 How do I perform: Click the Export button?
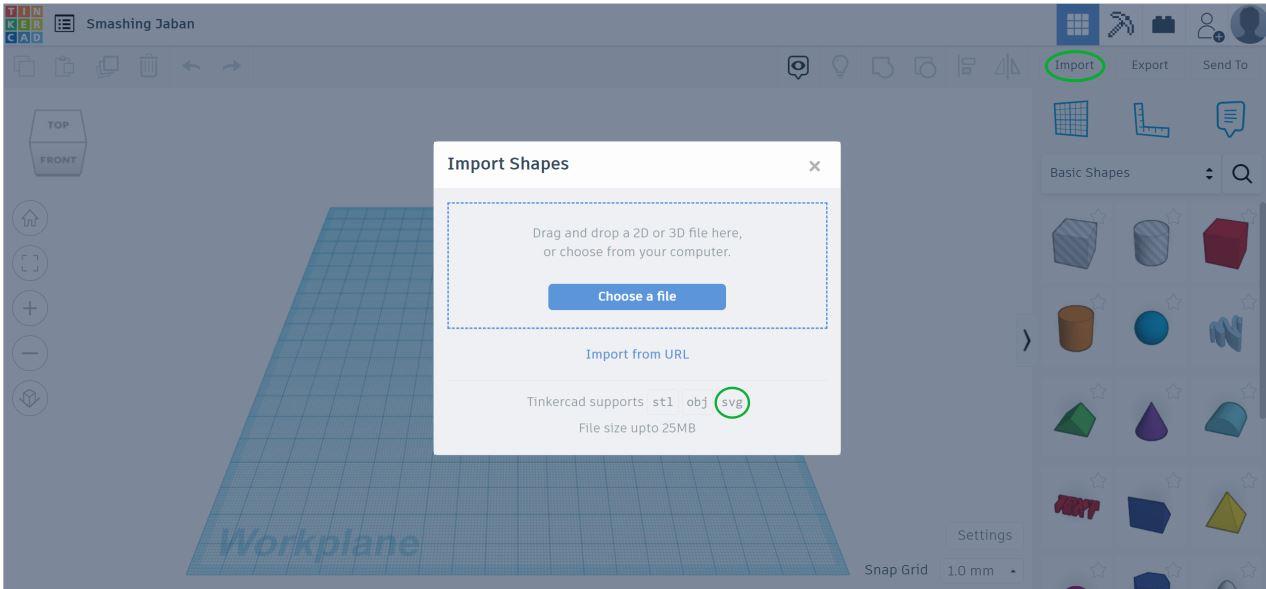click(x=1149, y=65)
